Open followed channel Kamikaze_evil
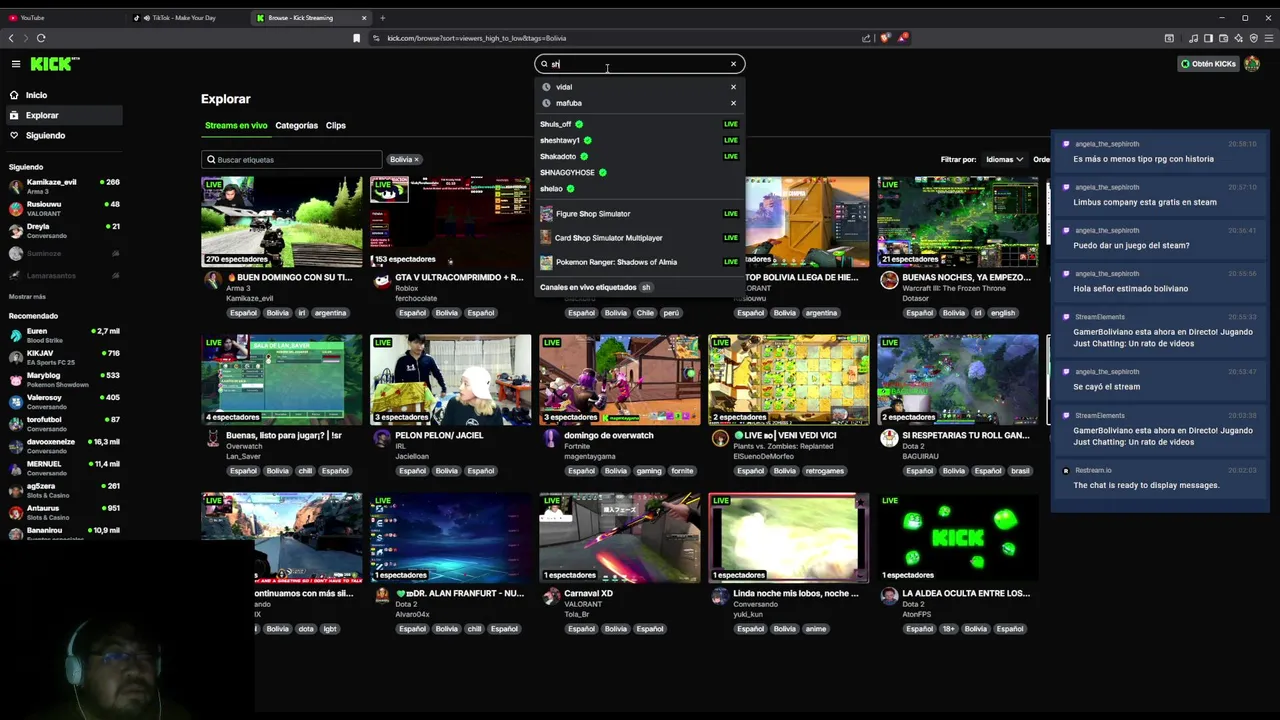 (64, 186)
